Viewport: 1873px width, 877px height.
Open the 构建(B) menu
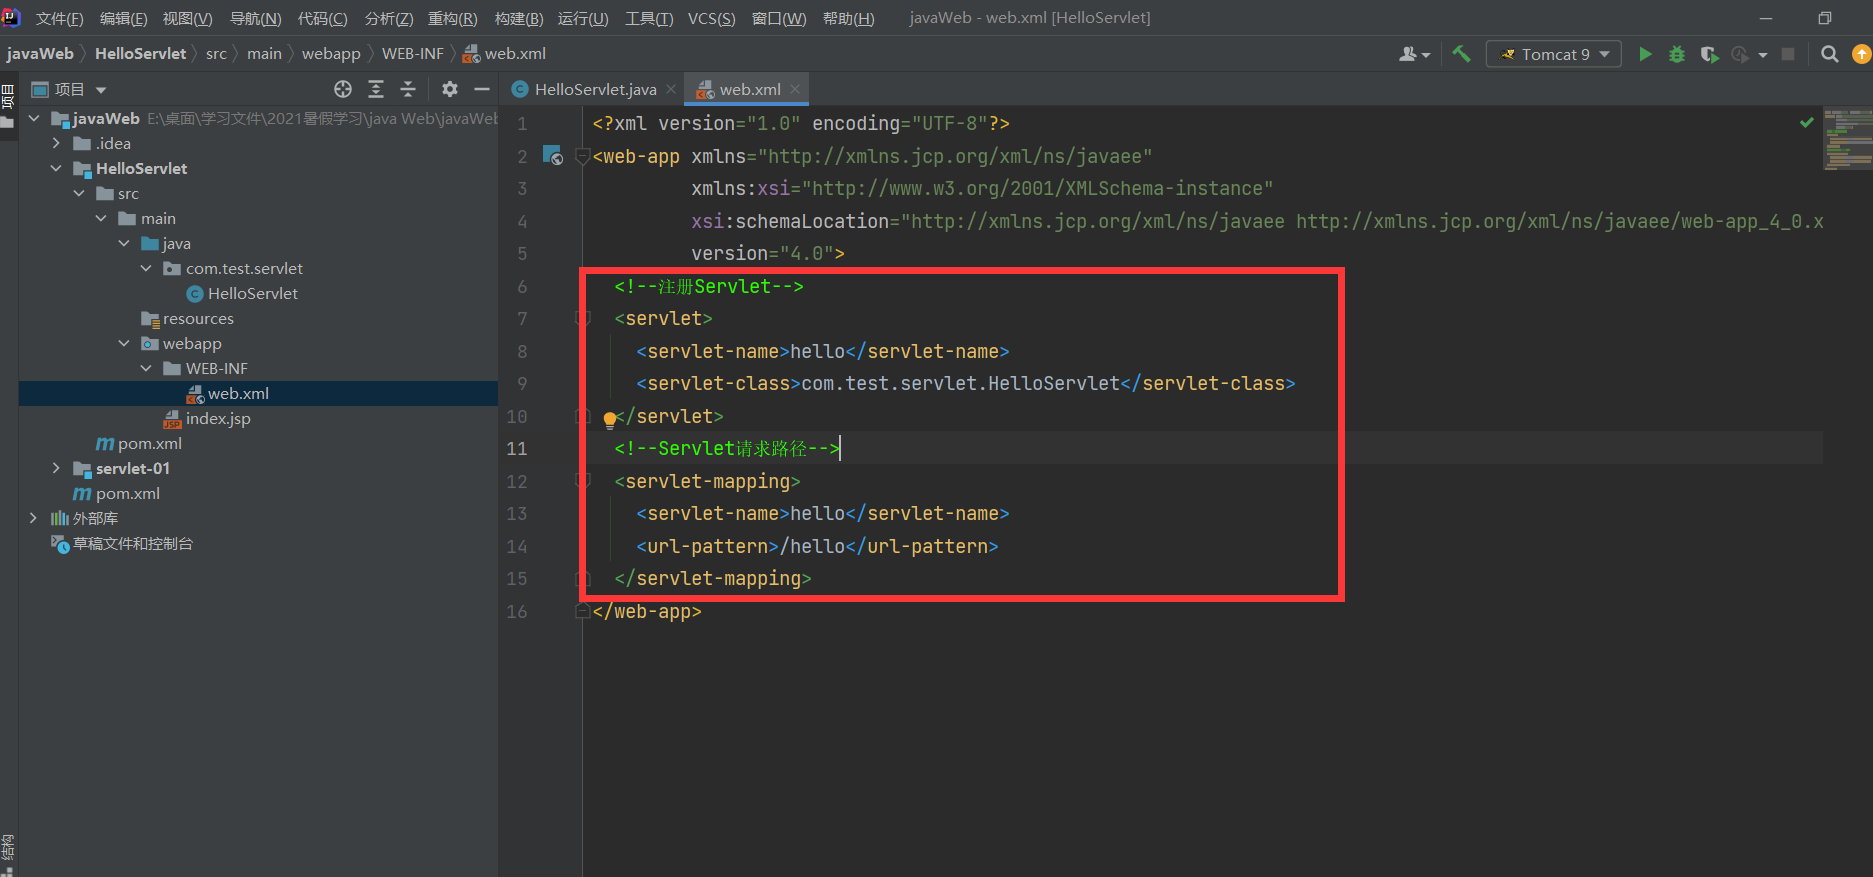click(518, 18)
